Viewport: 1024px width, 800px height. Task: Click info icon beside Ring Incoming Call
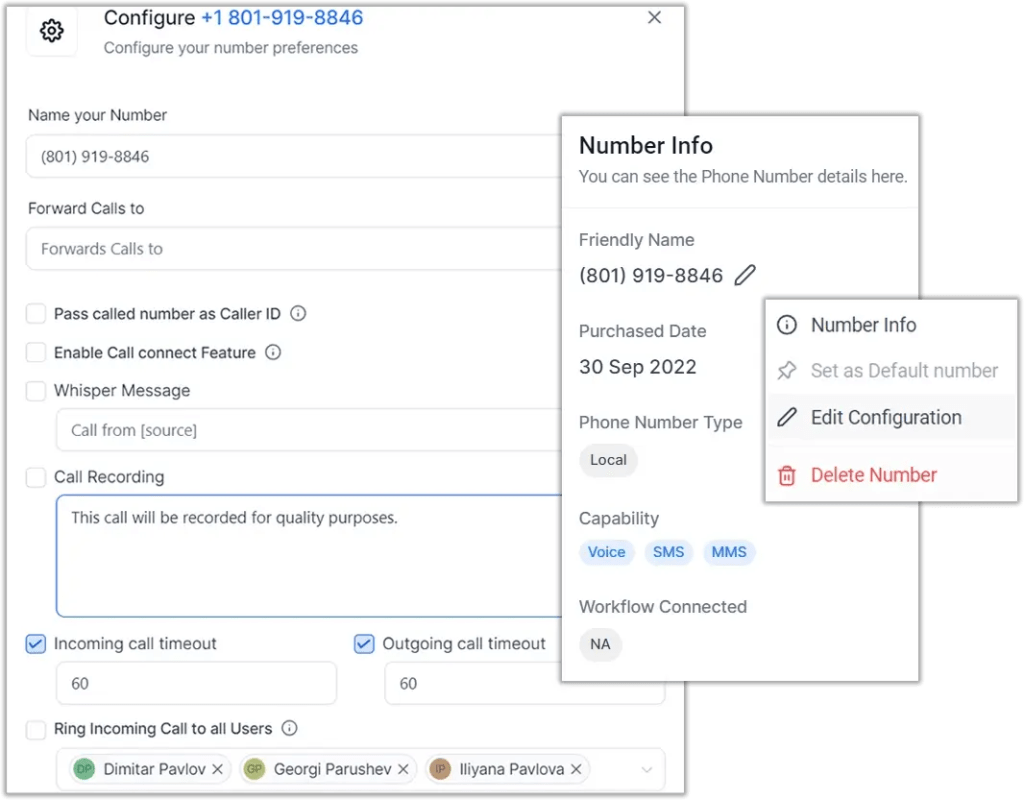[290, 728]
